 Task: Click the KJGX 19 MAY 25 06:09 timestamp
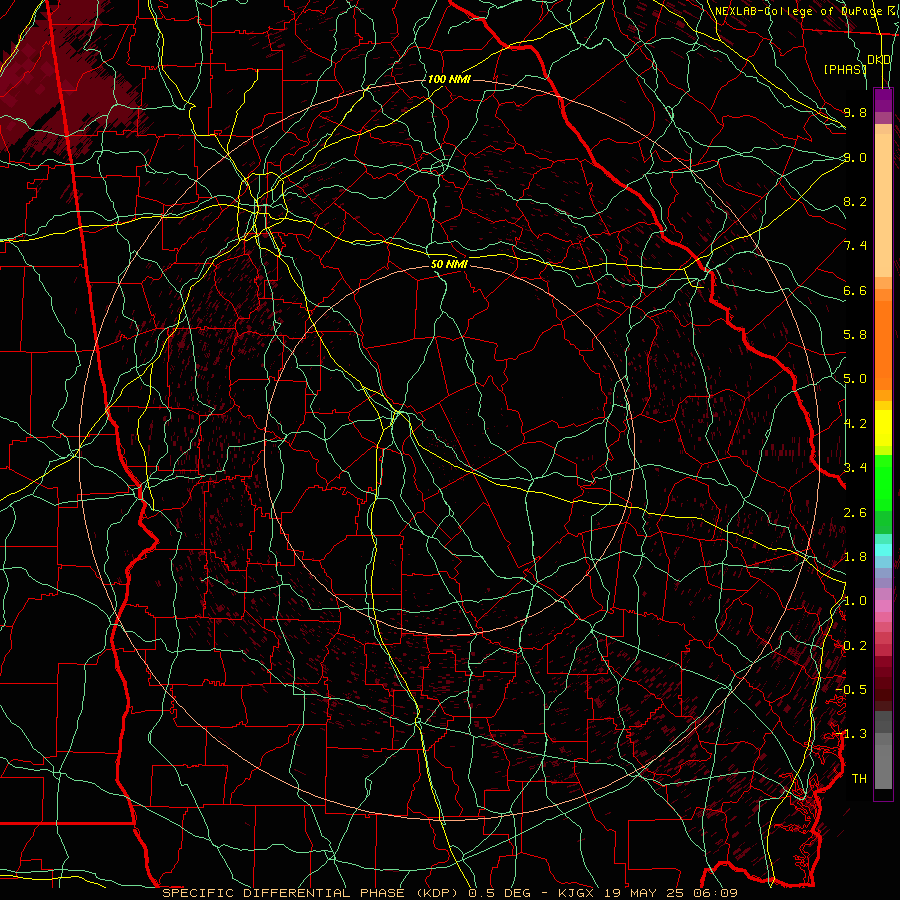point(647,893)
